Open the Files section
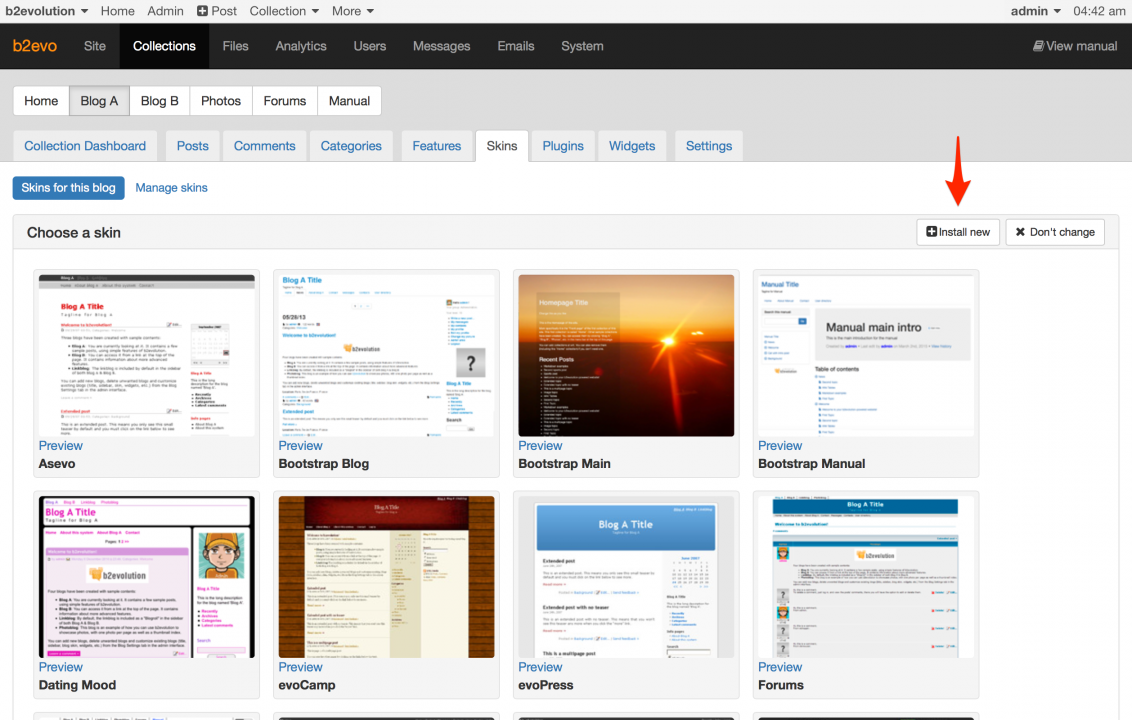Viewport: 1132px width, 720px height. (x=235, y=46)
